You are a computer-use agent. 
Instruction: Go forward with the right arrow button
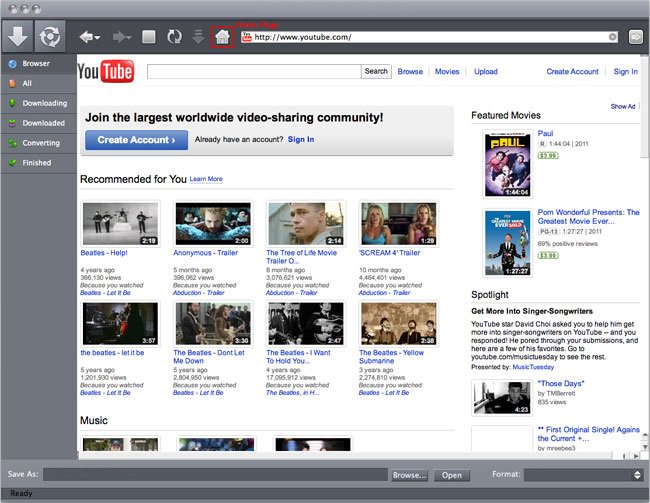pos(122,37)
